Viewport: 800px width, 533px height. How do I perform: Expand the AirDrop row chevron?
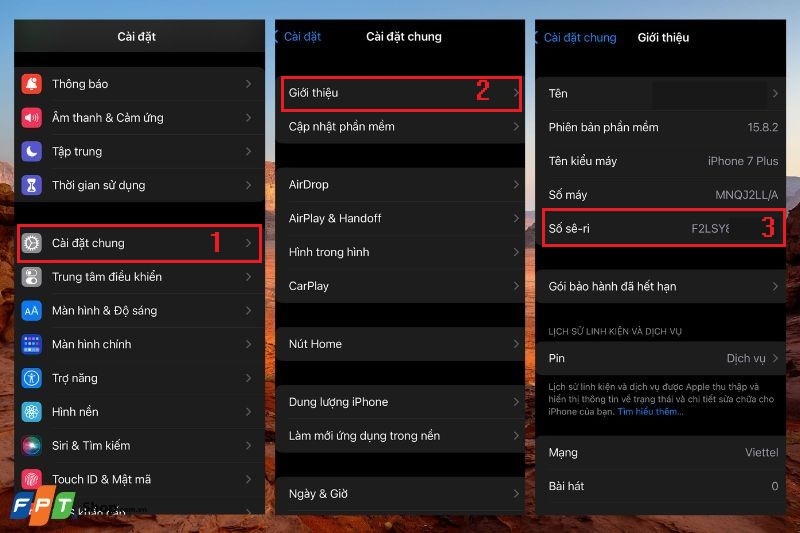[x=516, y=185]
